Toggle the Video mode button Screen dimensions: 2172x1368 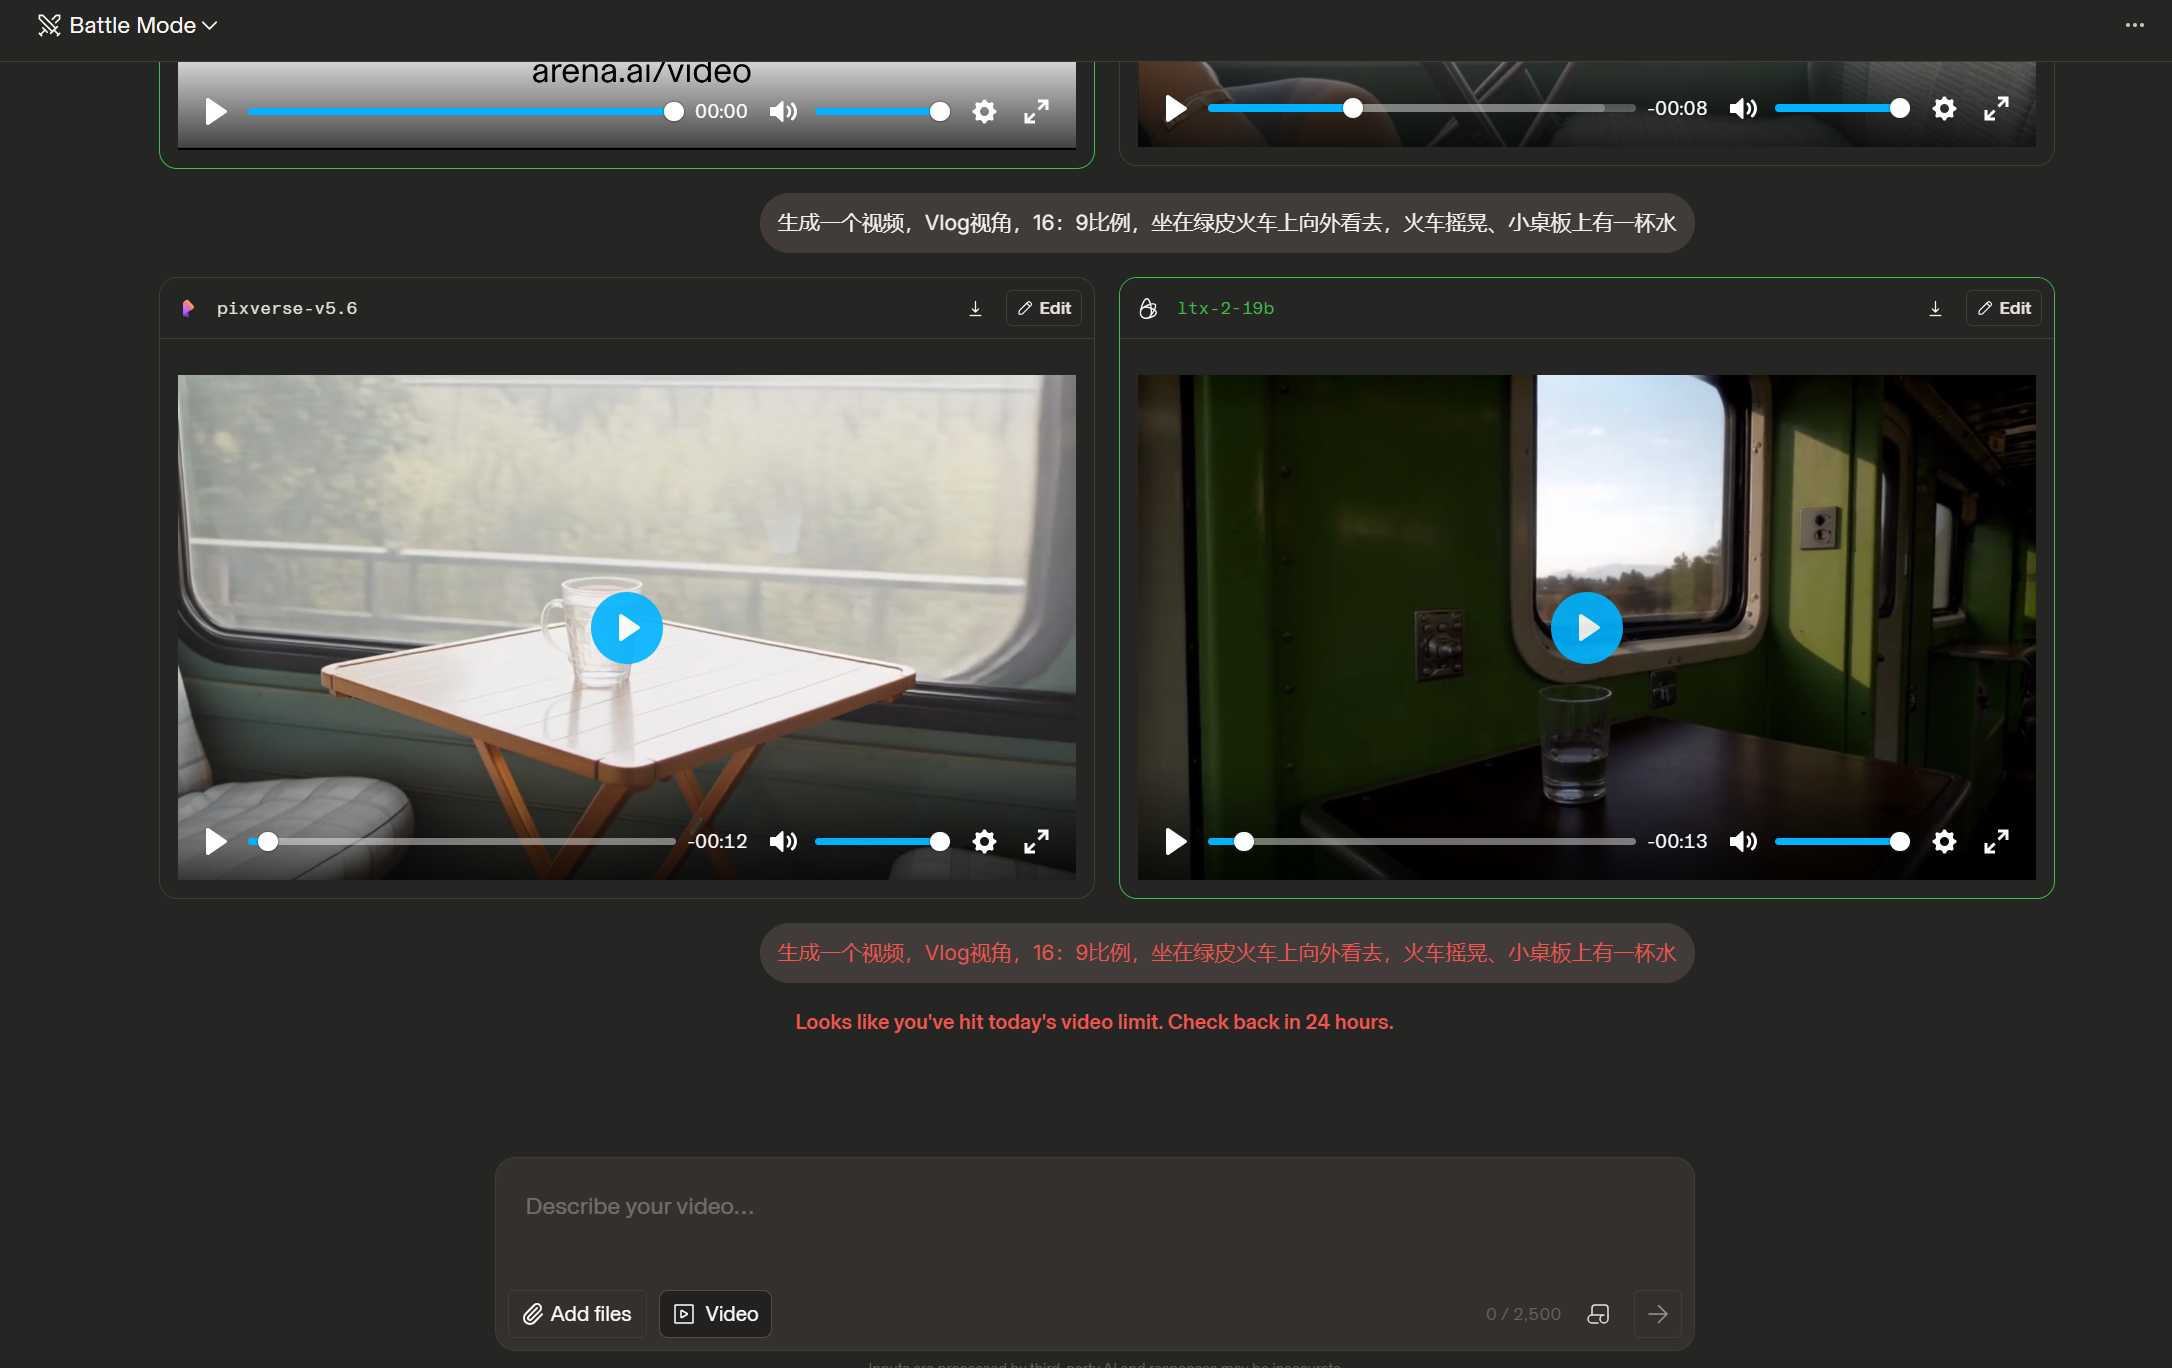coord(715,1314)
